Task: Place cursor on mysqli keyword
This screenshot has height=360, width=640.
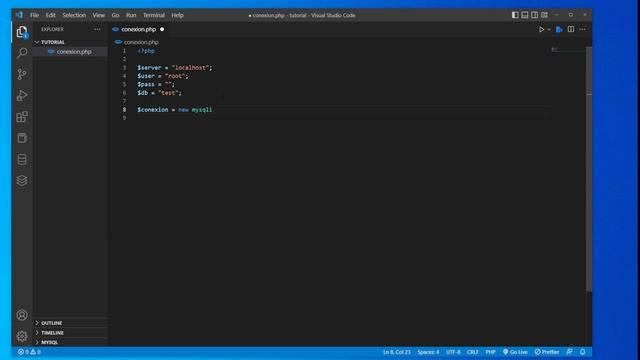Action: (x=202, y=110)
